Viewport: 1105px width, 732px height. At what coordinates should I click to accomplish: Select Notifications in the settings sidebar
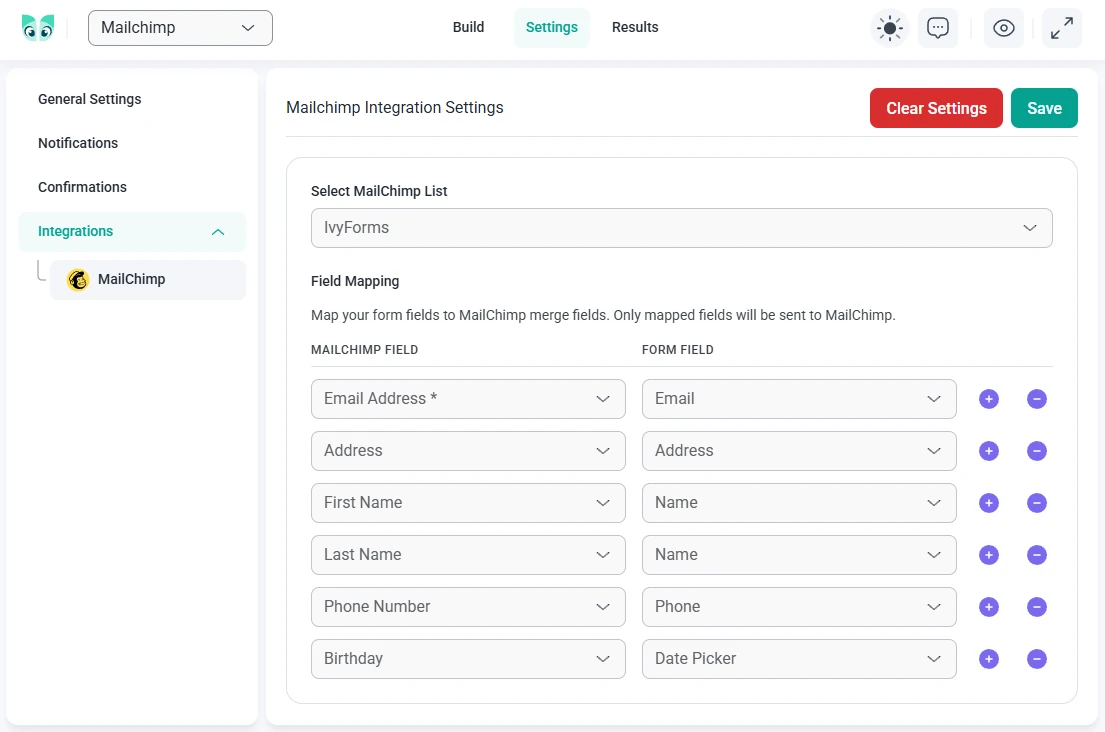click(x=77, y=143)
